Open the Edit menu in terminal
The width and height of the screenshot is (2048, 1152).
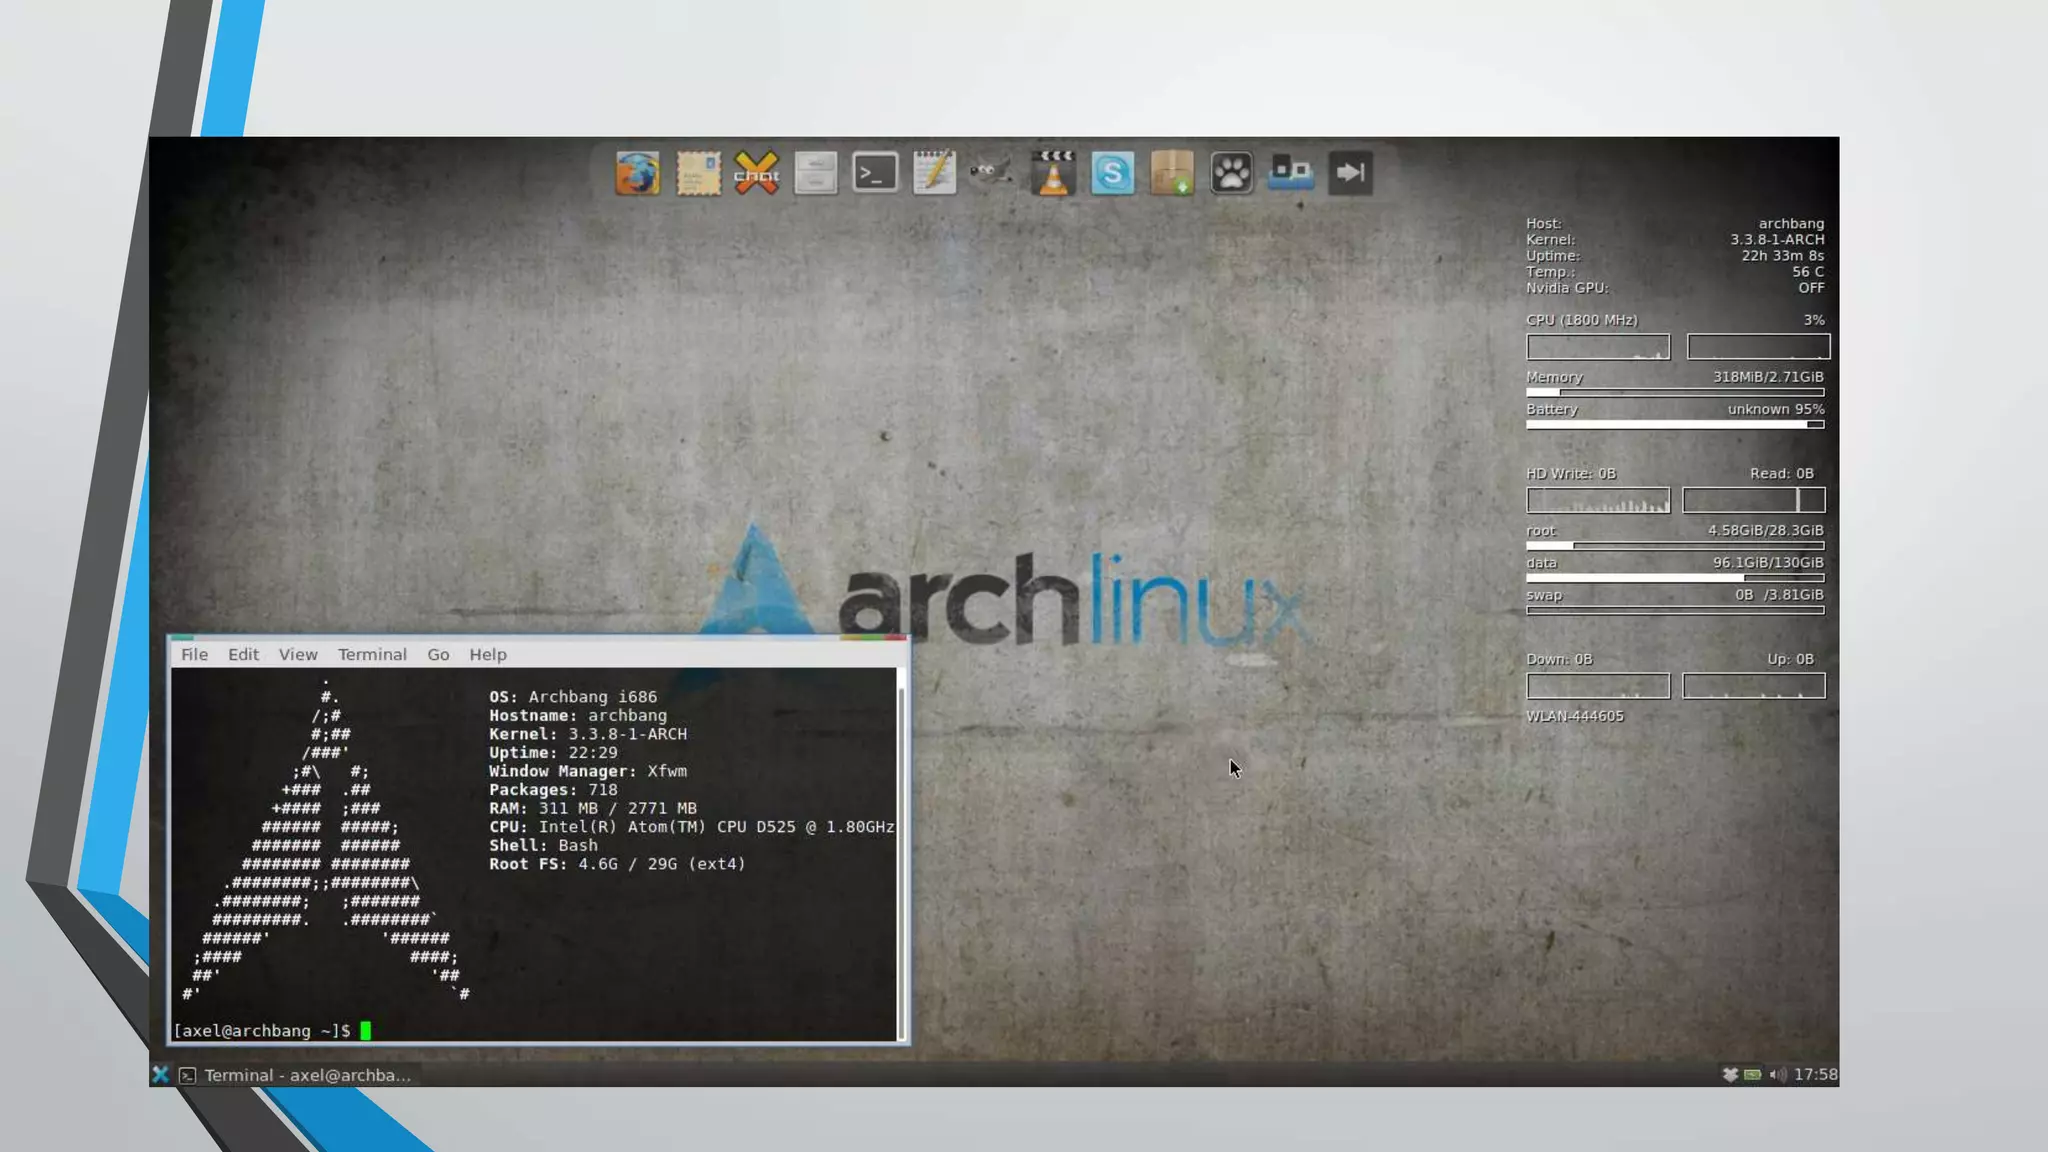243,654
